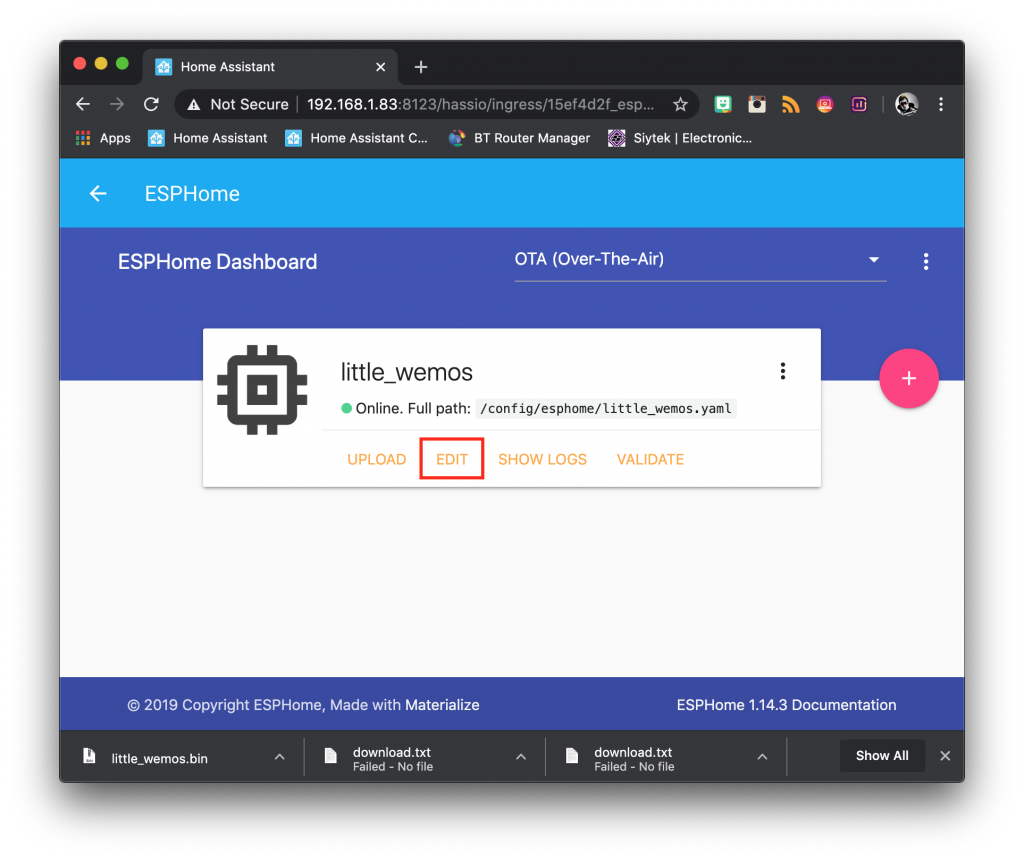Screen dimensions: 1024x861
Task: Open a new browser tab
Action: coord(421,67)
